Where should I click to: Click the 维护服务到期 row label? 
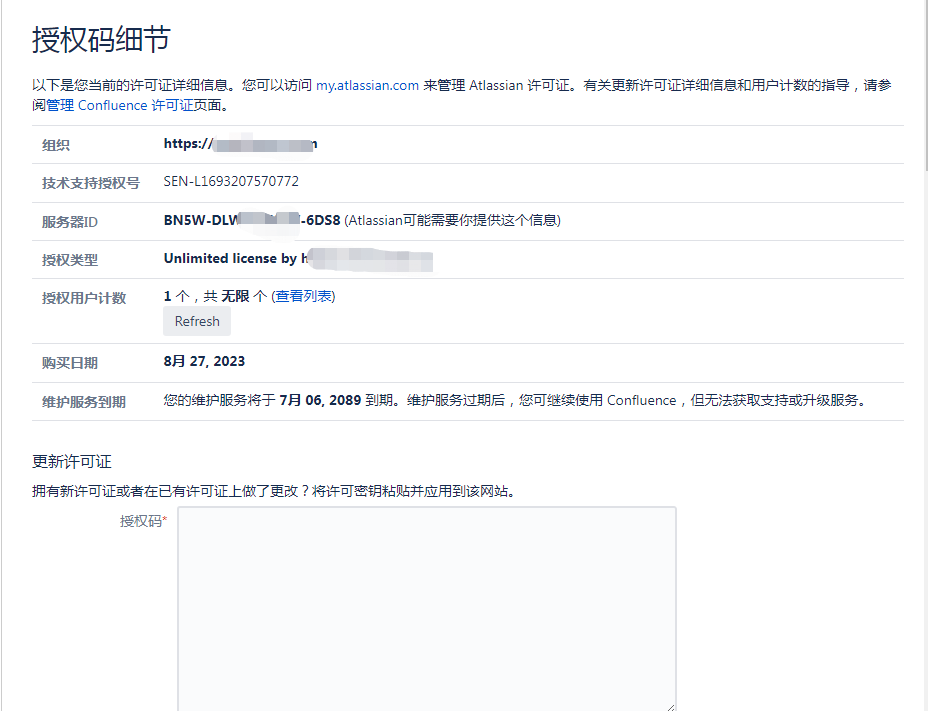pyautogui.click(x=83, y=402)
